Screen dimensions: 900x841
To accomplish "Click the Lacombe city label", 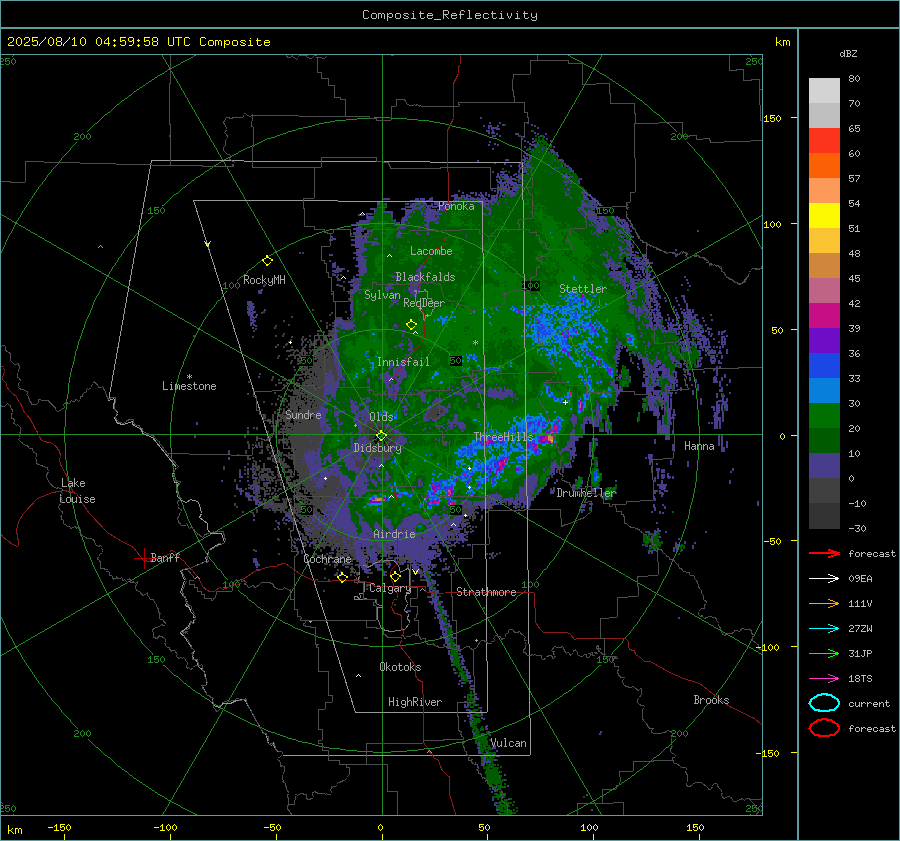I will click(x=431, y=251).
